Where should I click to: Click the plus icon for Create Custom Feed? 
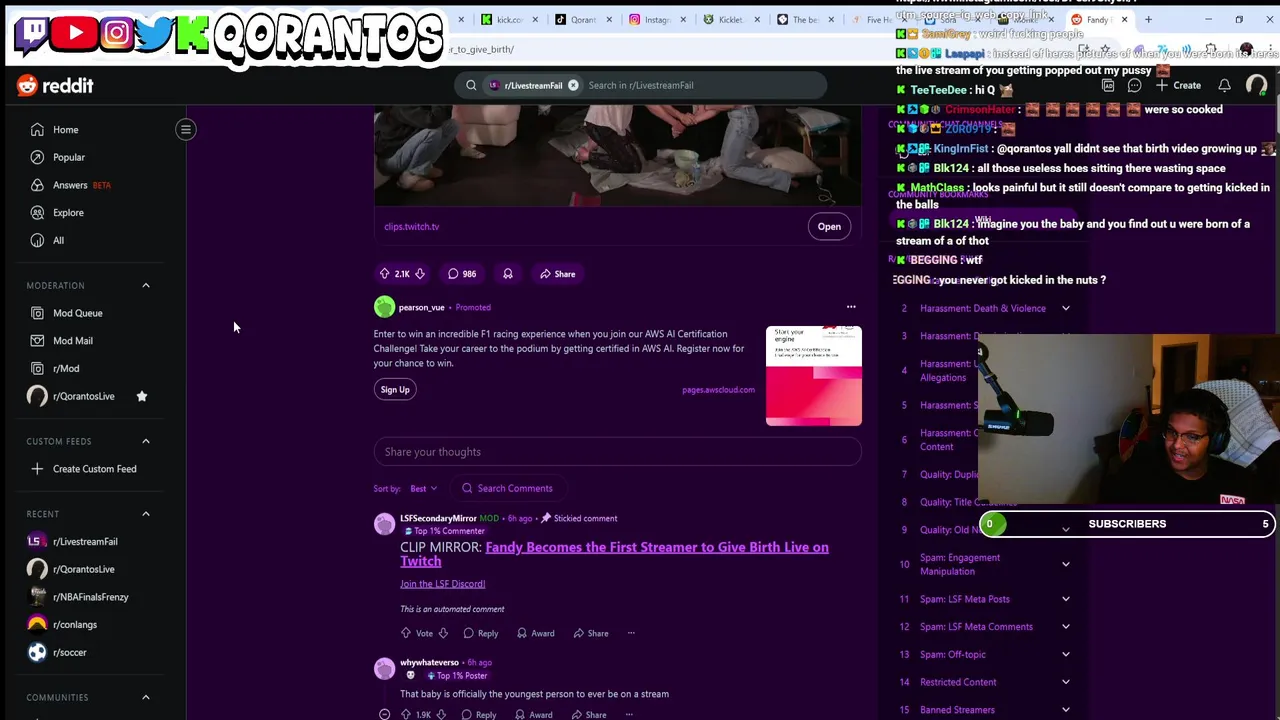37,469
